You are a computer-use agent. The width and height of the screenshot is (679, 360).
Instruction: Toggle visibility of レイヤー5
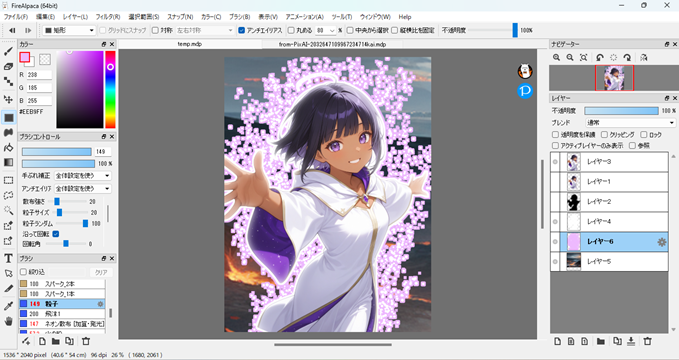tap(555, 262)
